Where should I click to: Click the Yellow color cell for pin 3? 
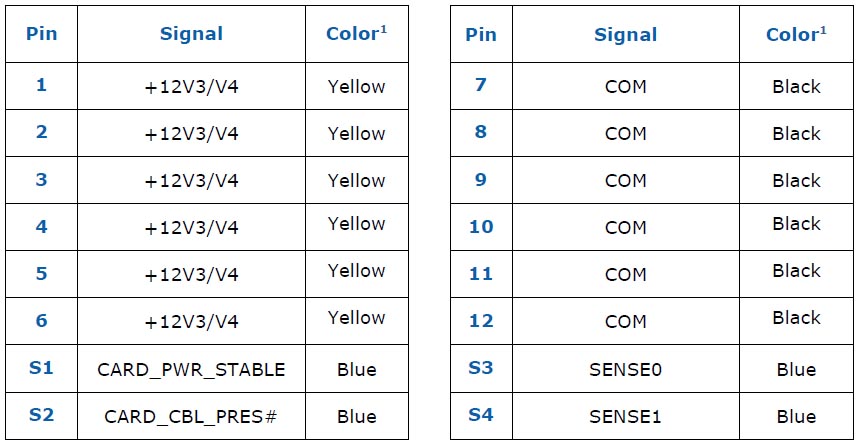356,180
